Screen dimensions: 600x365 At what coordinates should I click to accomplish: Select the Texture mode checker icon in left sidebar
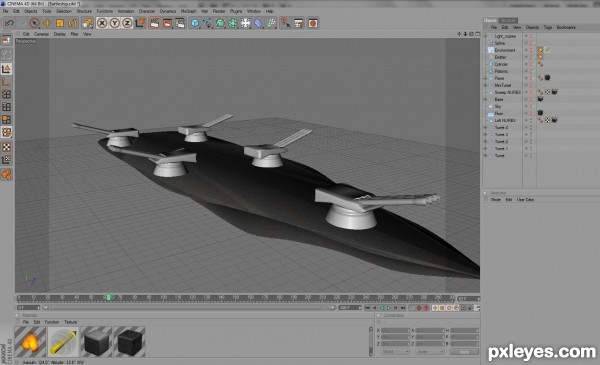click(x=7, y=147)
